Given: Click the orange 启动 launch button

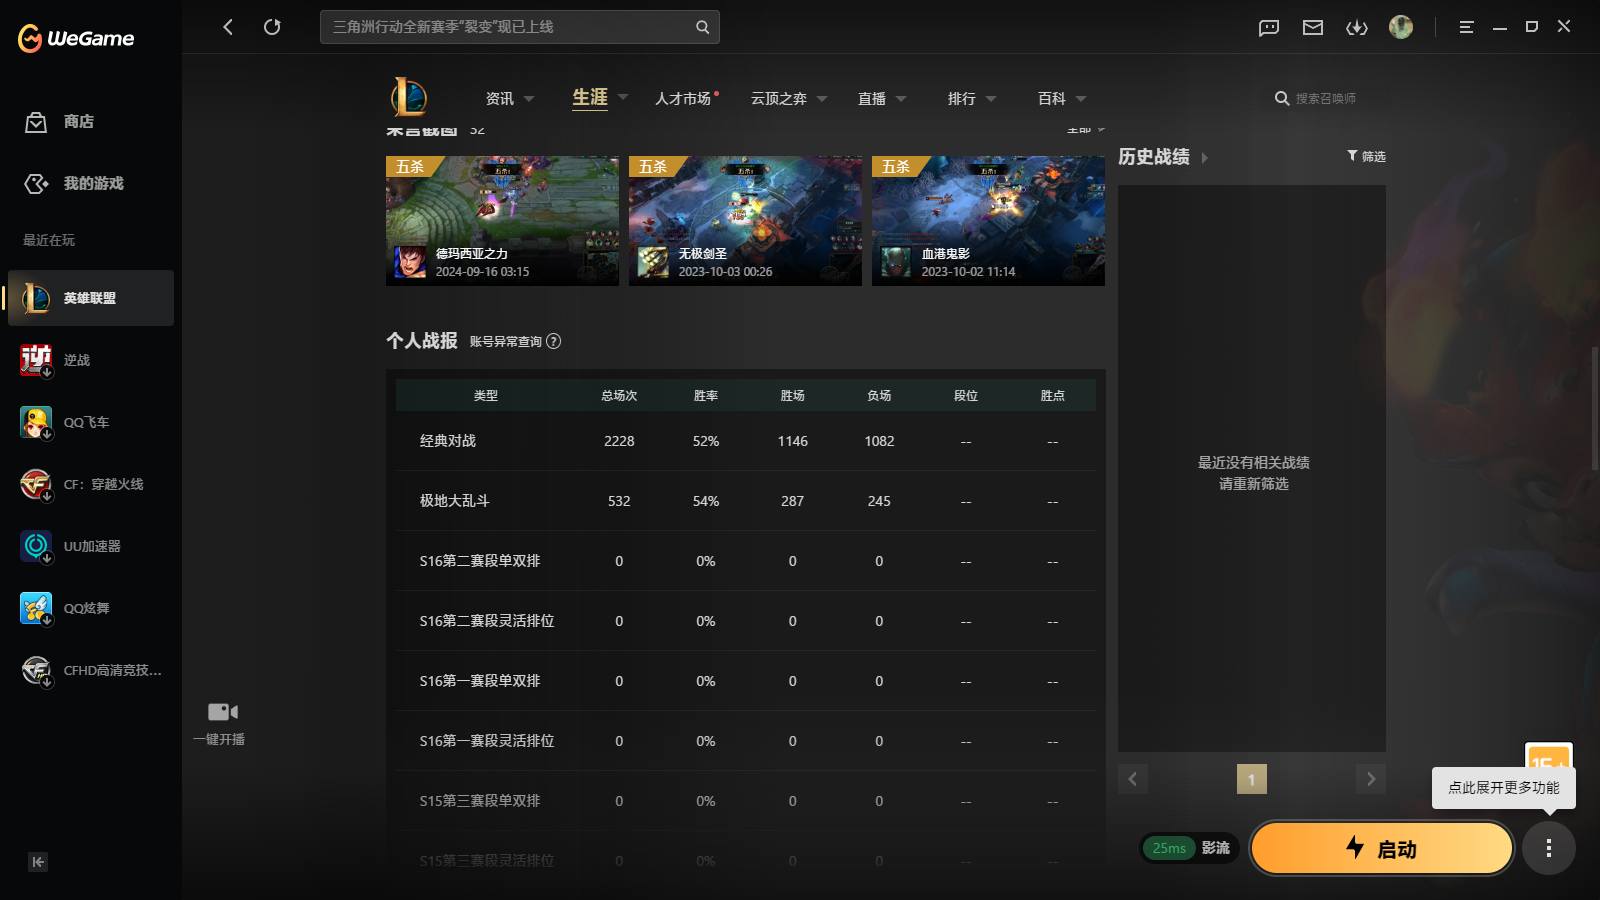Looking at the screenshot, I should coord(1382,848).
